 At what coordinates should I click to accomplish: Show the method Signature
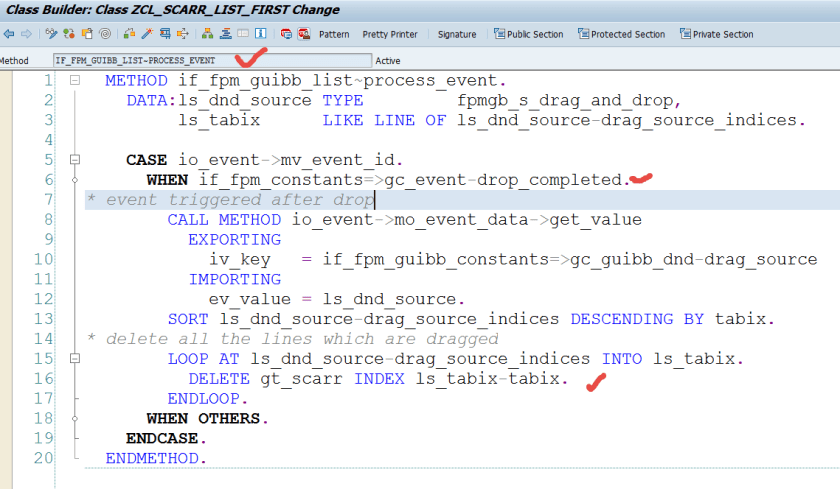click(457, 34)
